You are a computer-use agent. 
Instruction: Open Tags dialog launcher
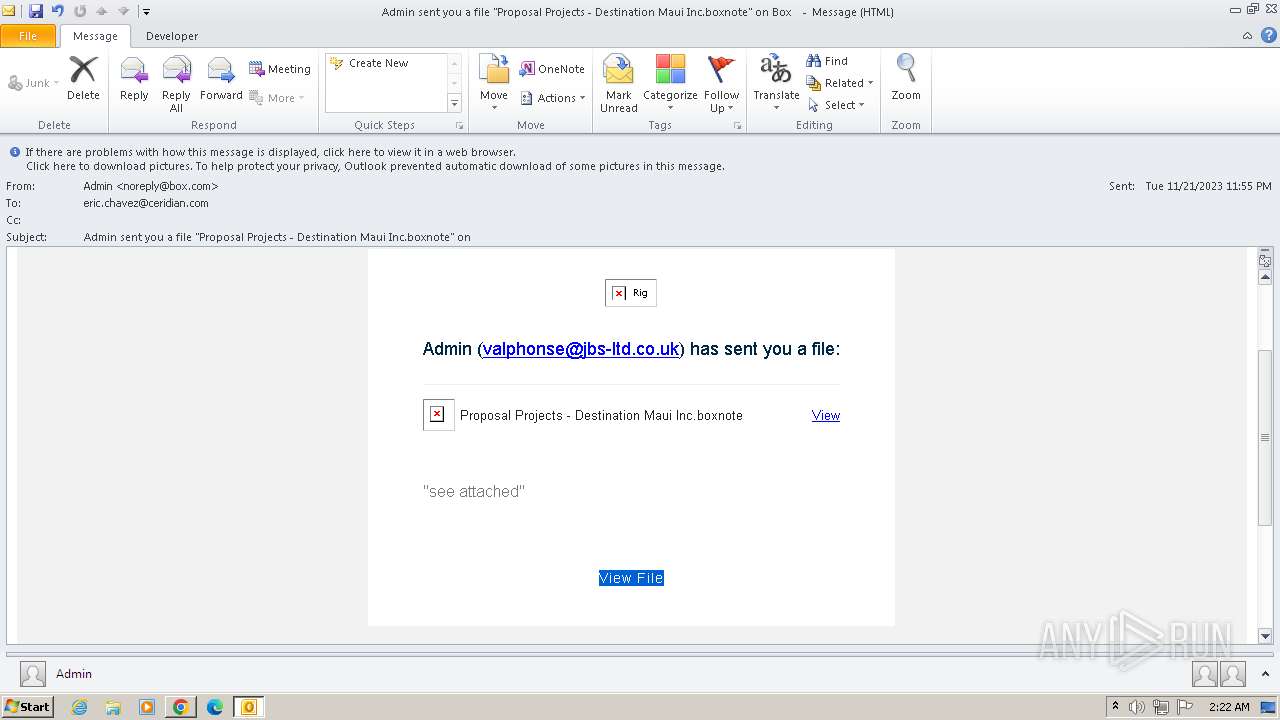[737, 126]
